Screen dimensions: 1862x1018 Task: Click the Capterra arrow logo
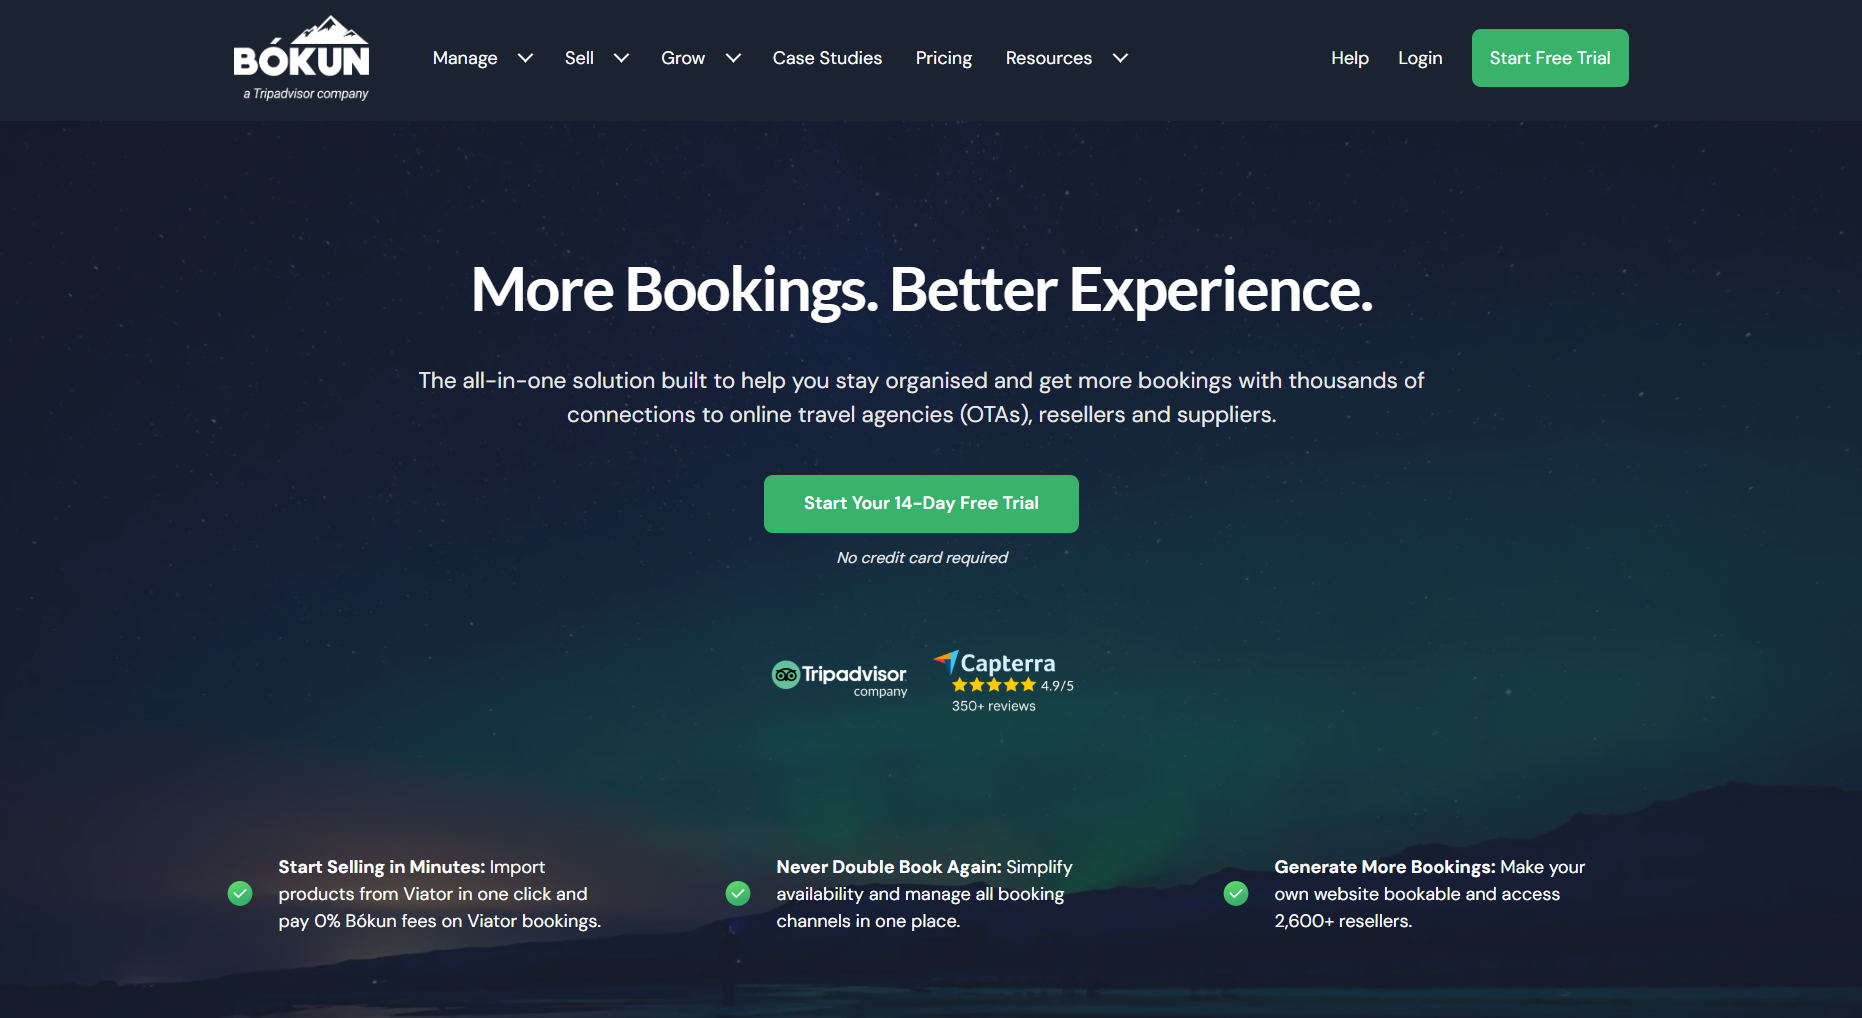coord(946,660)
